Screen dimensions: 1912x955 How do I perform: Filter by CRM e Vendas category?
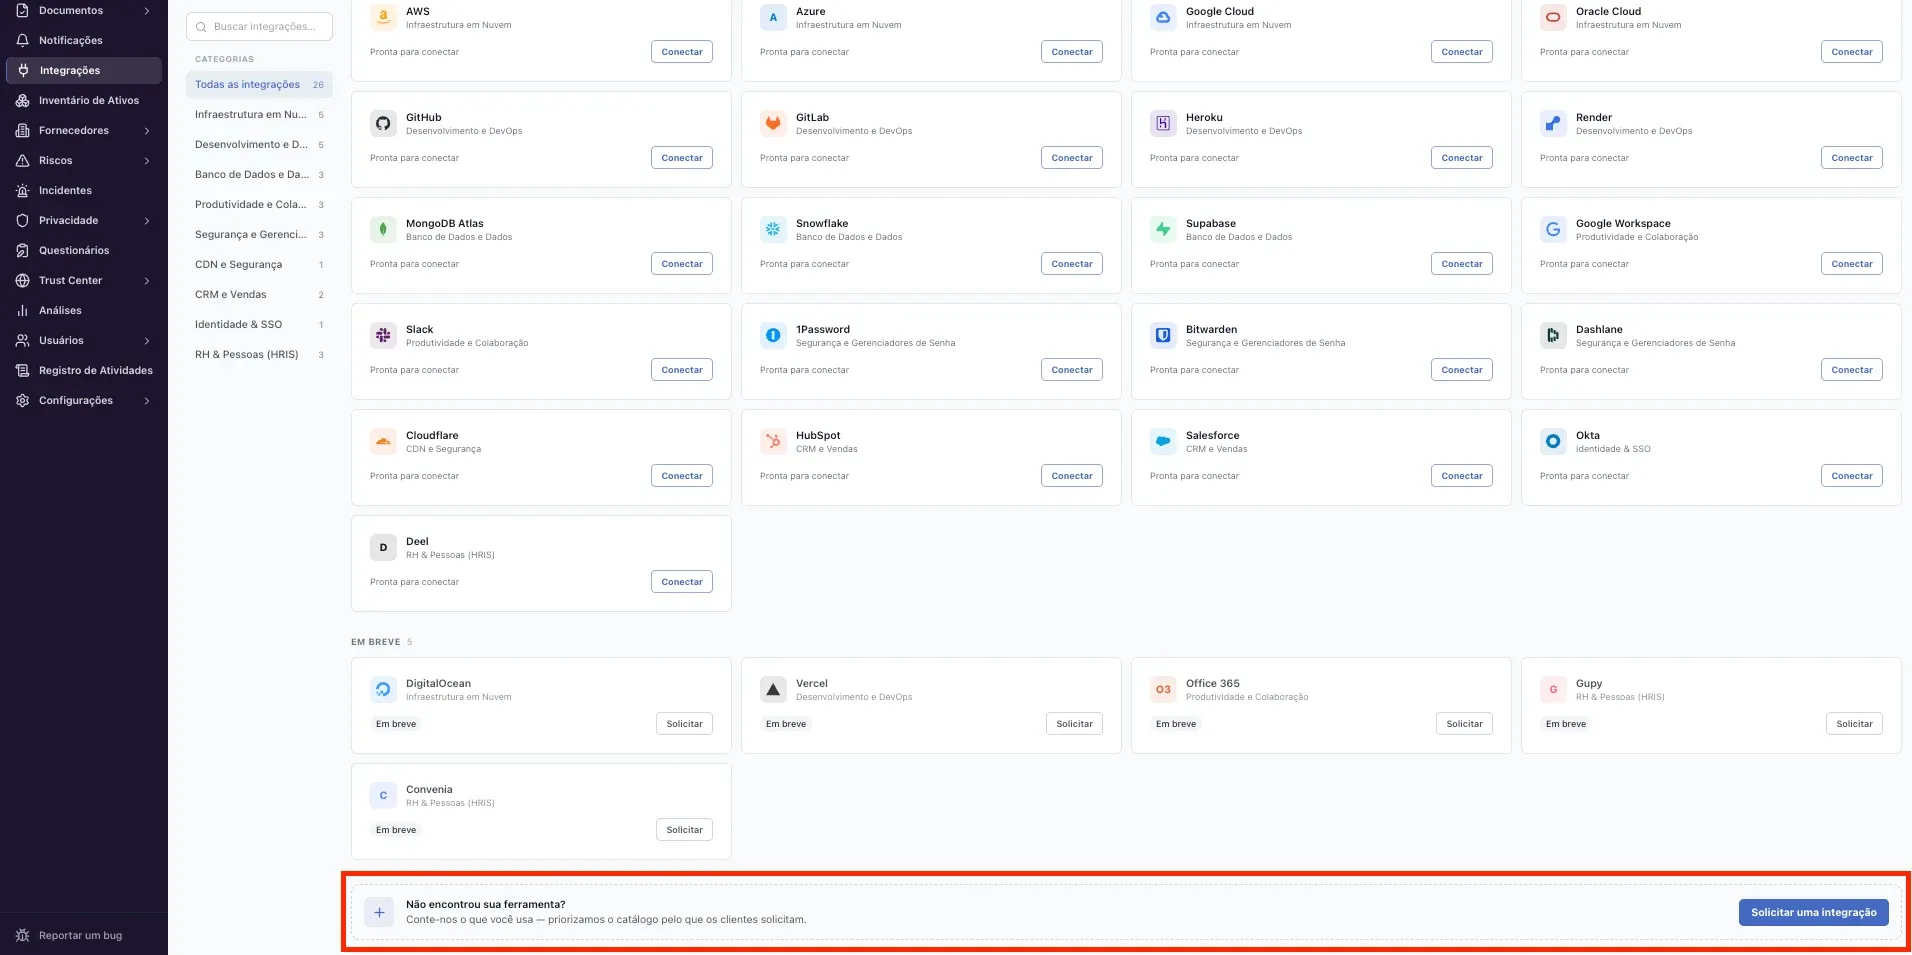pos(259,295)
